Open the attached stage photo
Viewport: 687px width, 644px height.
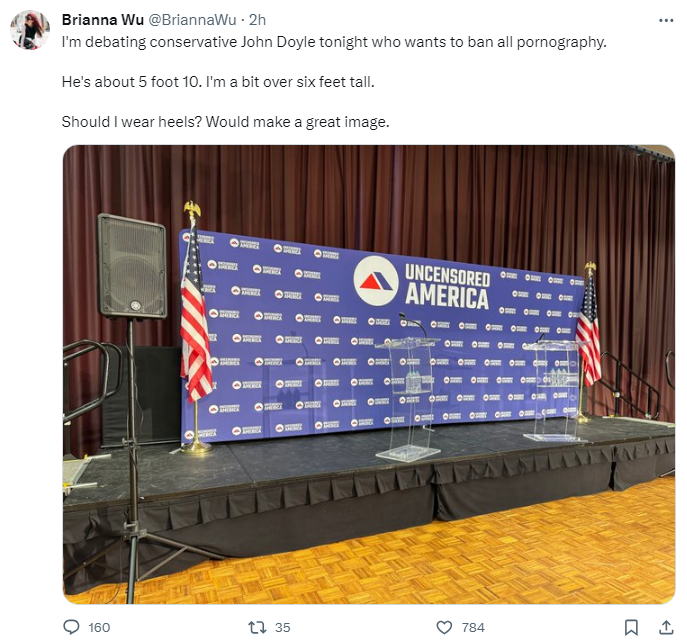(369, 375)
